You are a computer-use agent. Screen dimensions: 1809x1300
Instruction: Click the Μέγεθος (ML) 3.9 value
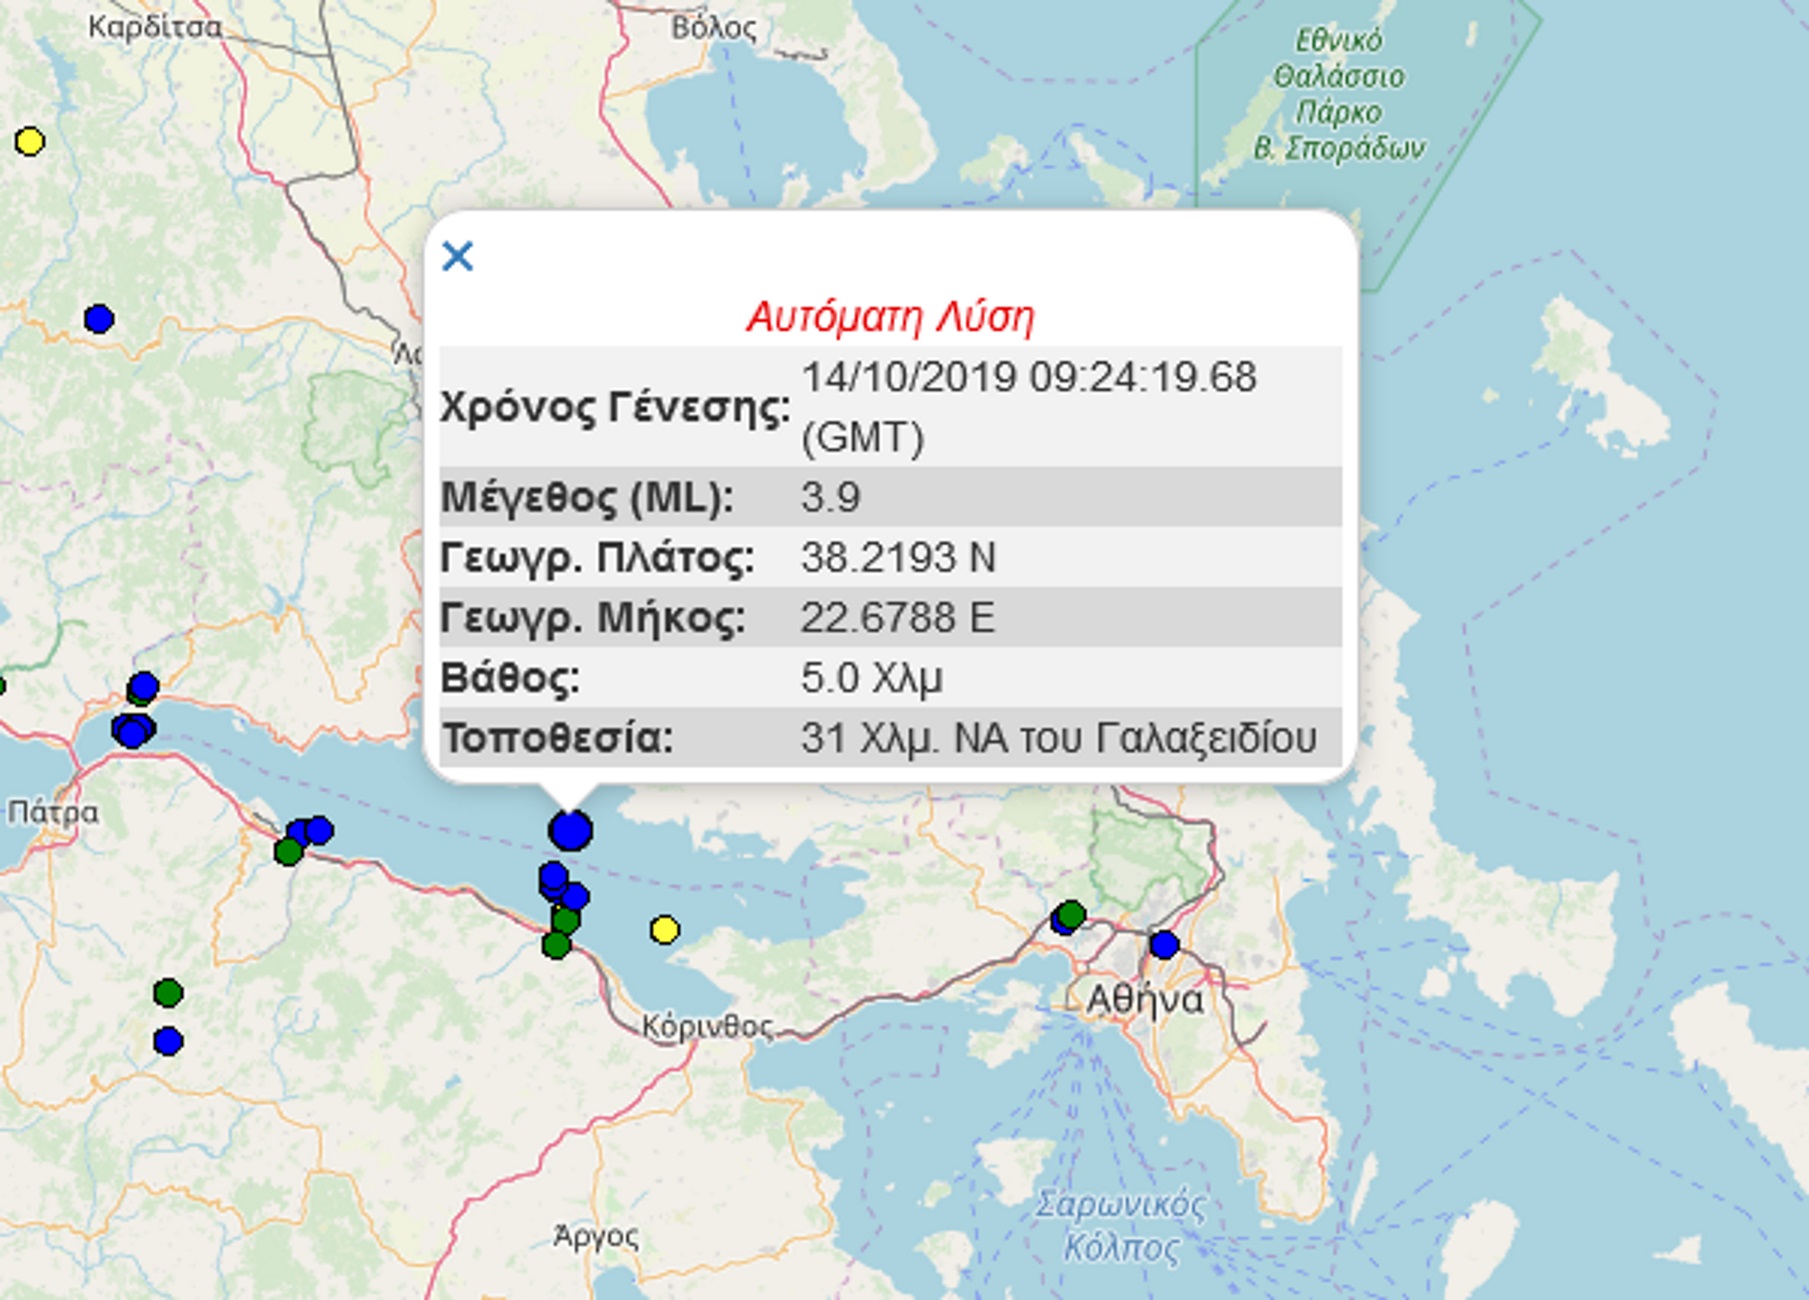tap(830, 497)
